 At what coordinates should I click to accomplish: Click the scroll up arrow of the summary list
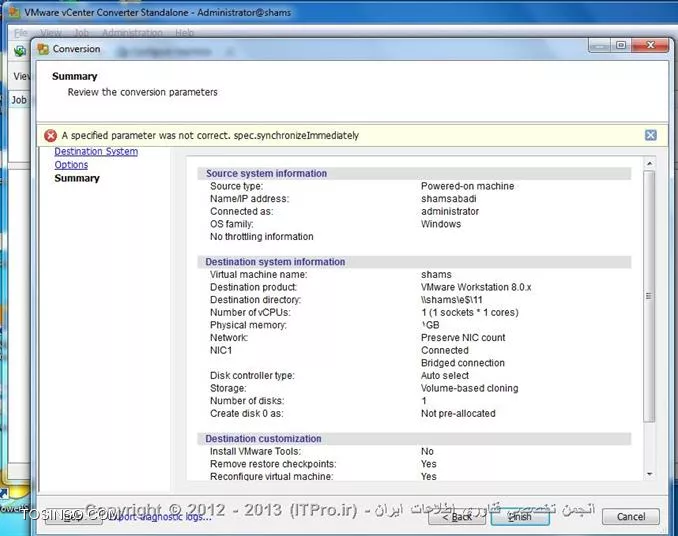click(x=649, y=164)
